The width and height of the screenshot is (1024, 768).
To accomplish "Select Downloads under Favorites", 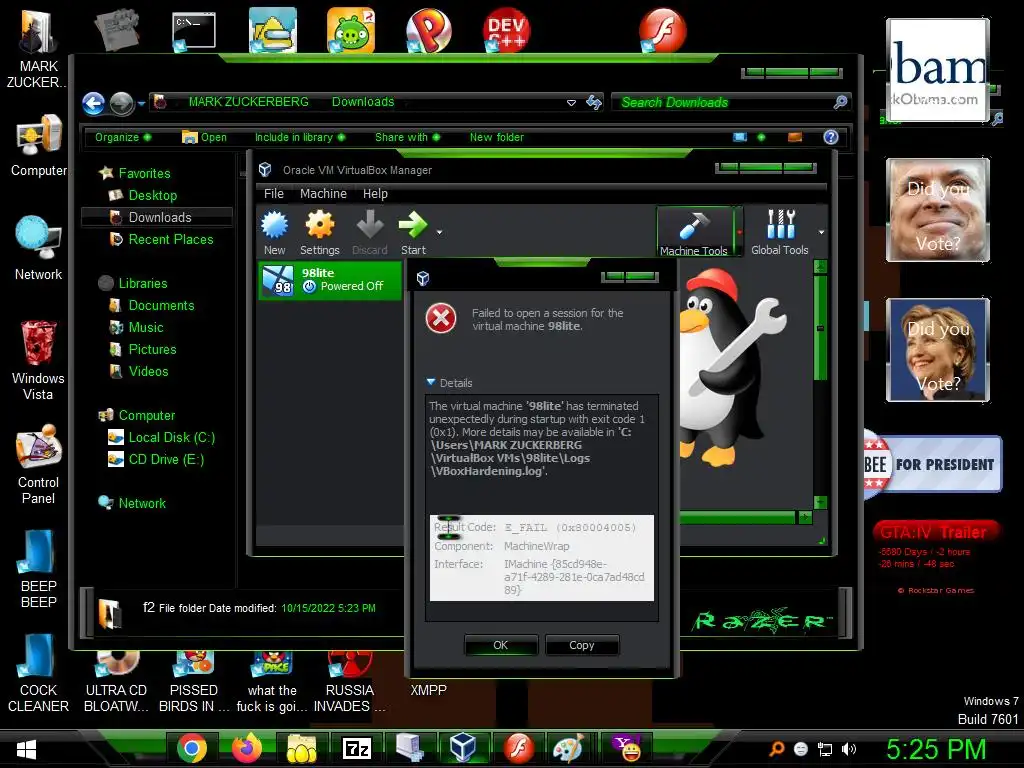I will 157,217.
